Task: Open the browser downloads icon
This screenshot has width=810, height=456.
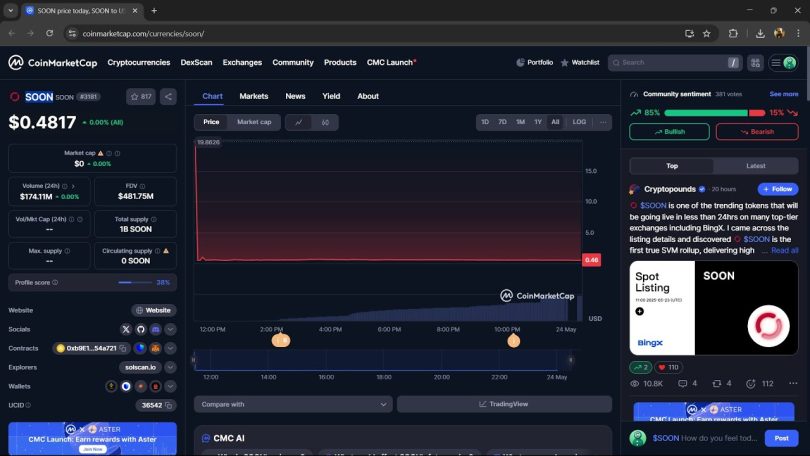Action: coord(760,34)
